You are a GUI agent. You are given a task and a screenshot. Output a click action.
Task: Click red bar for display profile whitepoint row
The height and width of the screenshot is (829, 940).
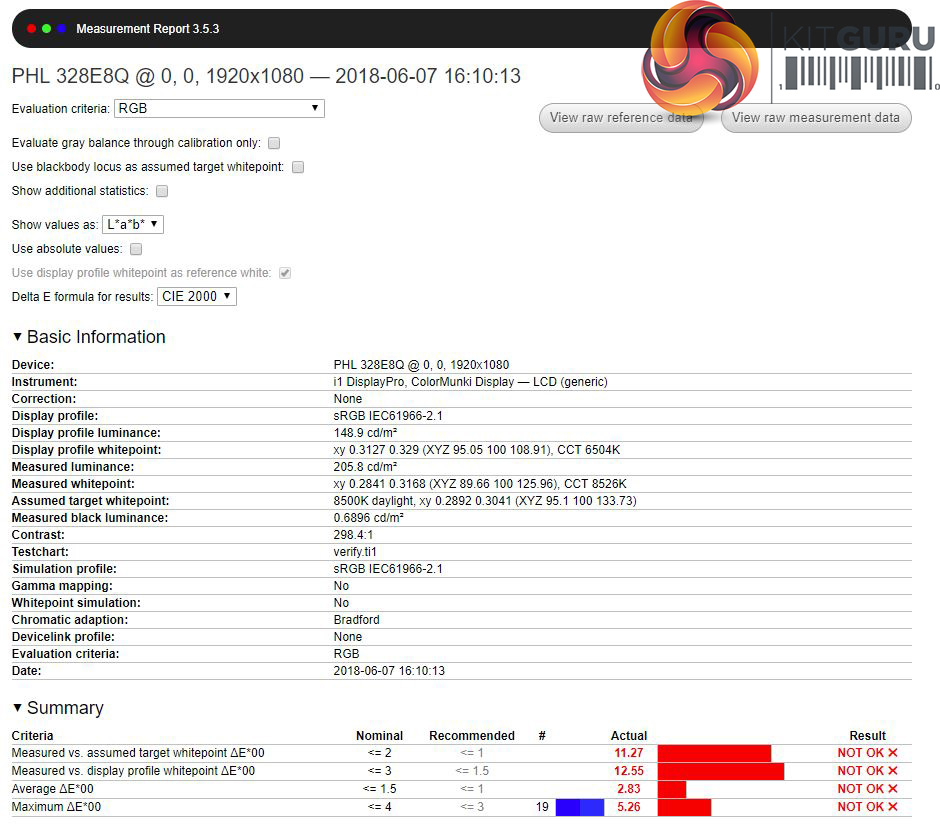pos(721,771)
